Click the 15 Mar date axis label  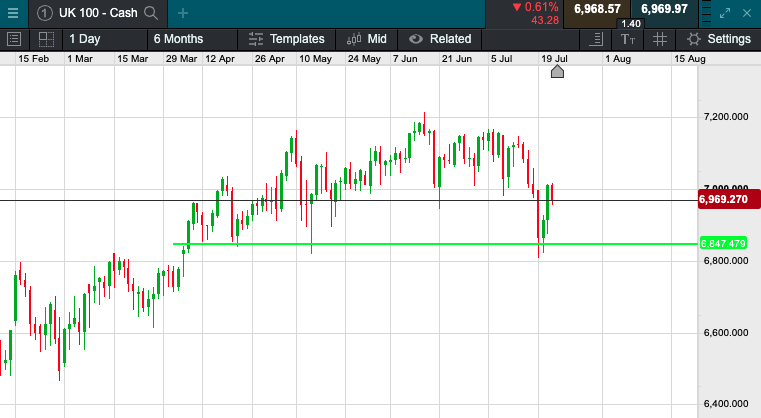click(132, 59)
